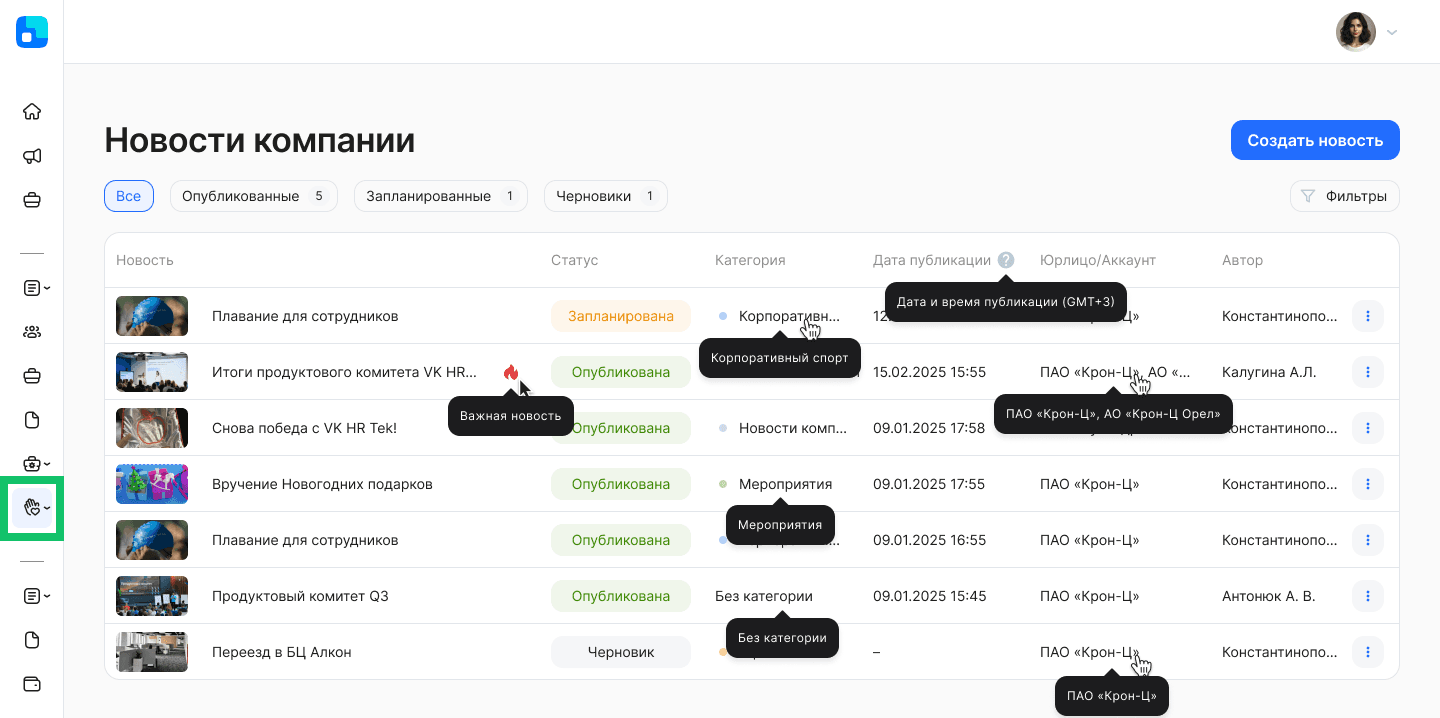Viewport: 1440px width, 718px height.
Task: Open the three-dot menu for Продуктовый комитет Q3
Action: tap(1367, 595)
